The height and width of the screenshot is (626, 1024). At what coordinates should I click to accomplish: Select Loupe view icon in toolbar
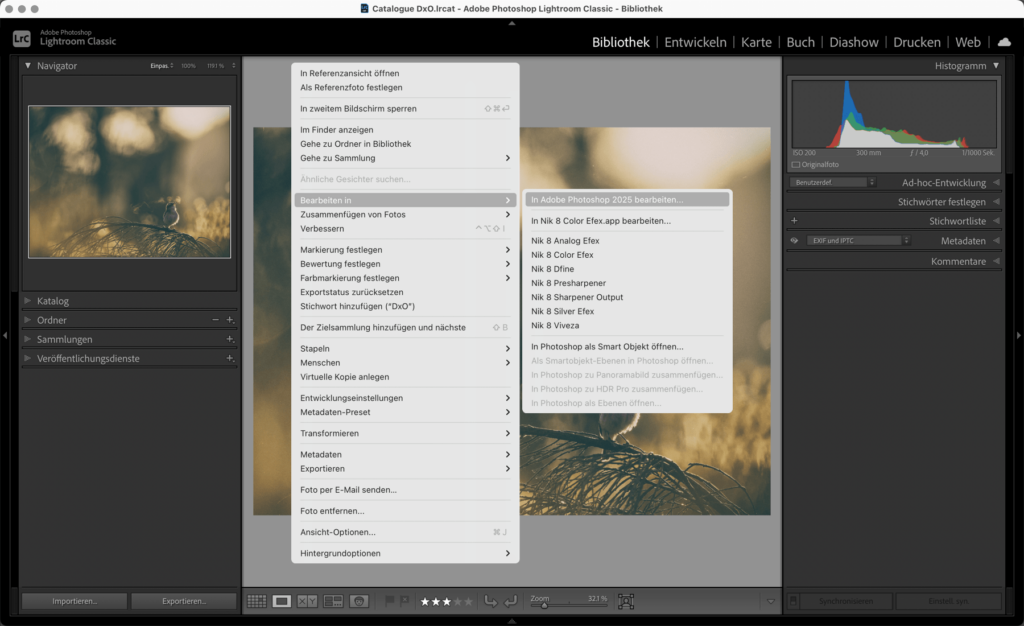tap(281, 601)
